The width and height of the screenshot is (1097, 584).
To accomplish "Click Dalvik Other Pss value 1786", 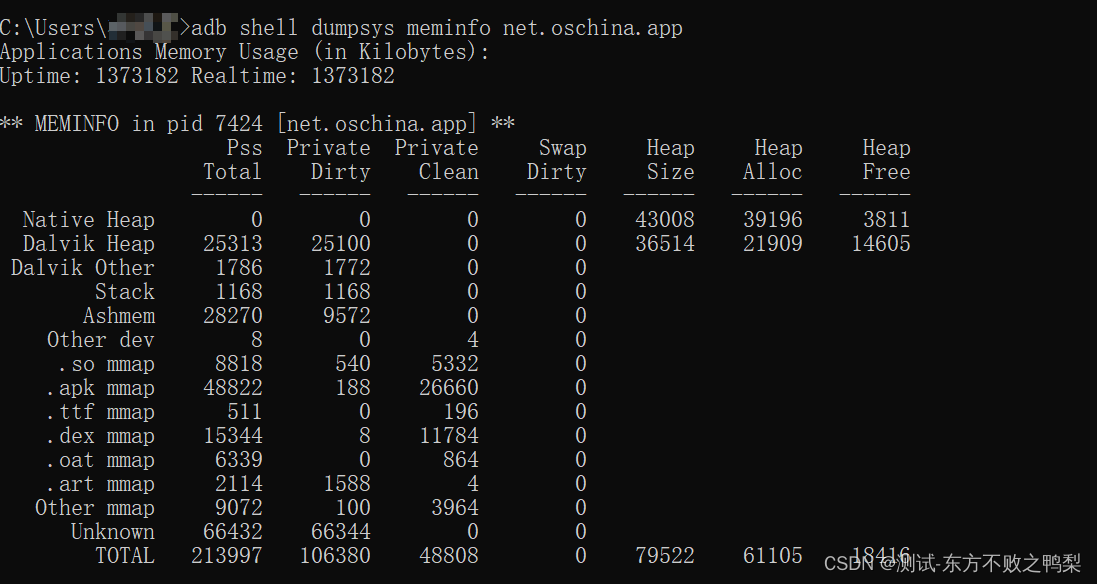I will tap(239, 268).
